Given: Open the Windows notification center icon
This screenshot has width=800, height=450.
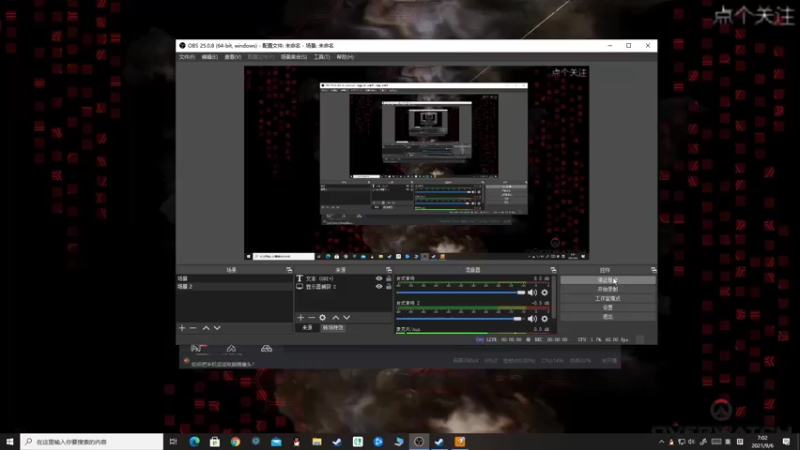Looking at the screenshot, I should point(786,442).
